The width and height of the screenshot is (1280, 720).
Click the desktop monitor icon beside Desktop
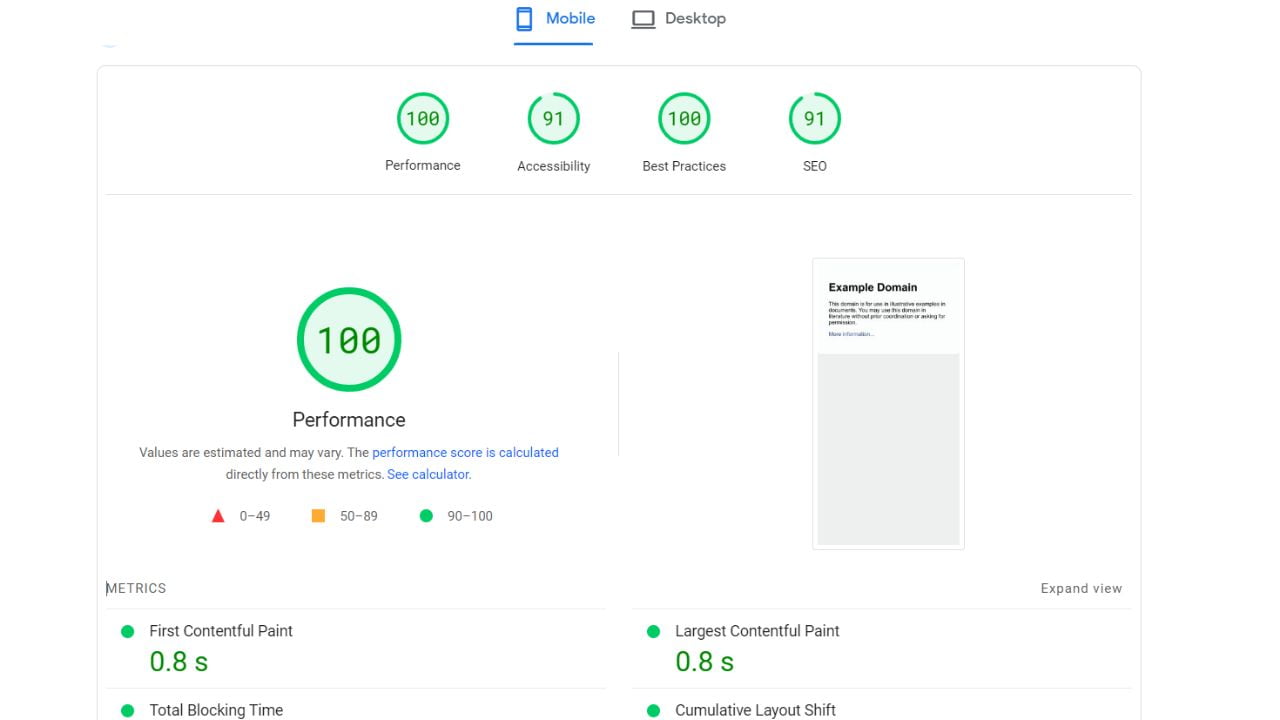tap(644, 17)
